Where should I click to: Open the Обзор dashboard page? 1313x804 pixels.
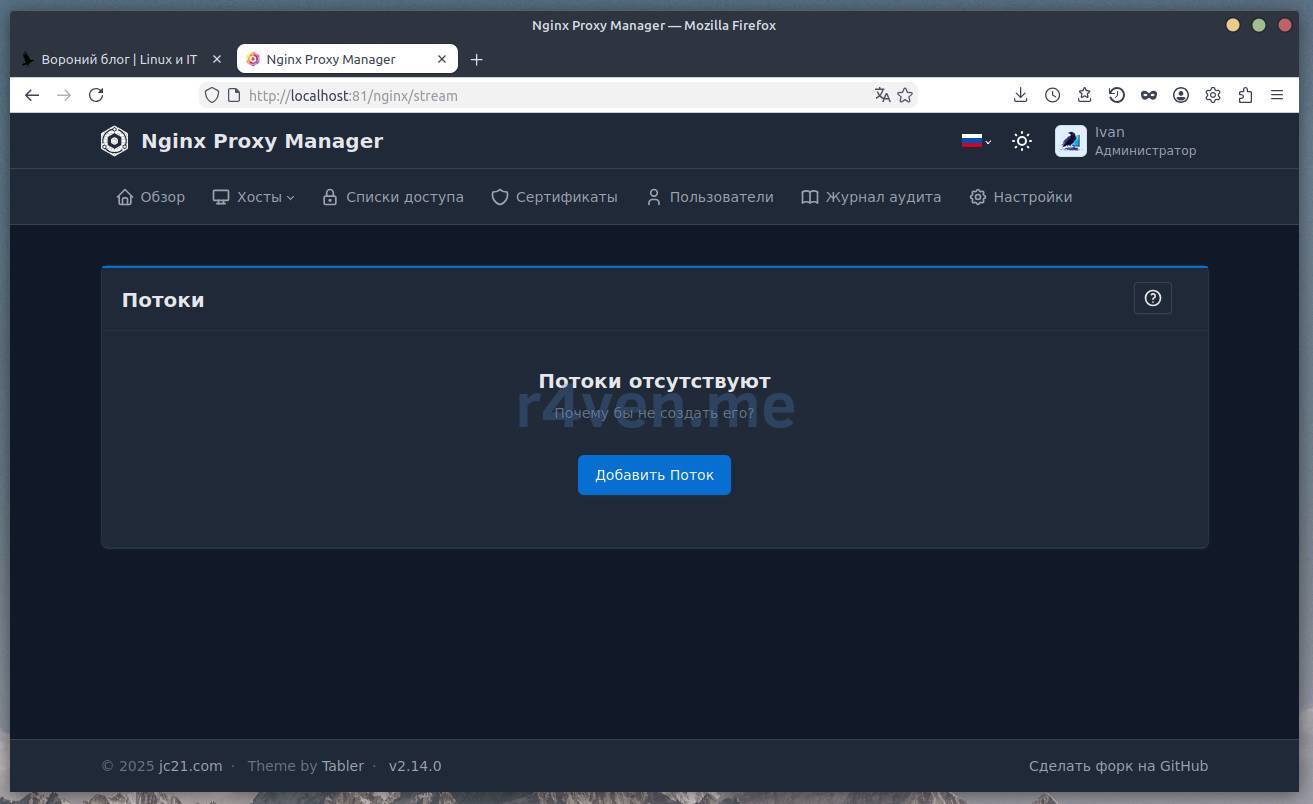151,197
